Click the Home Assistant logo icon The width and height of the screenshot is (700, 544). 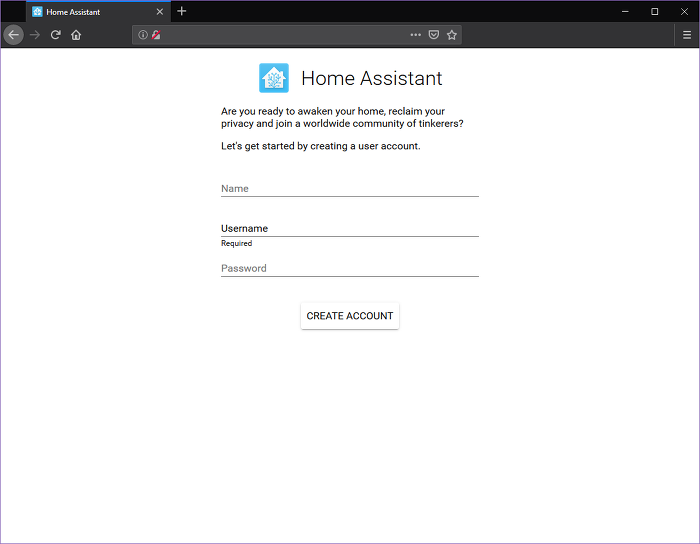pos(274,78)
